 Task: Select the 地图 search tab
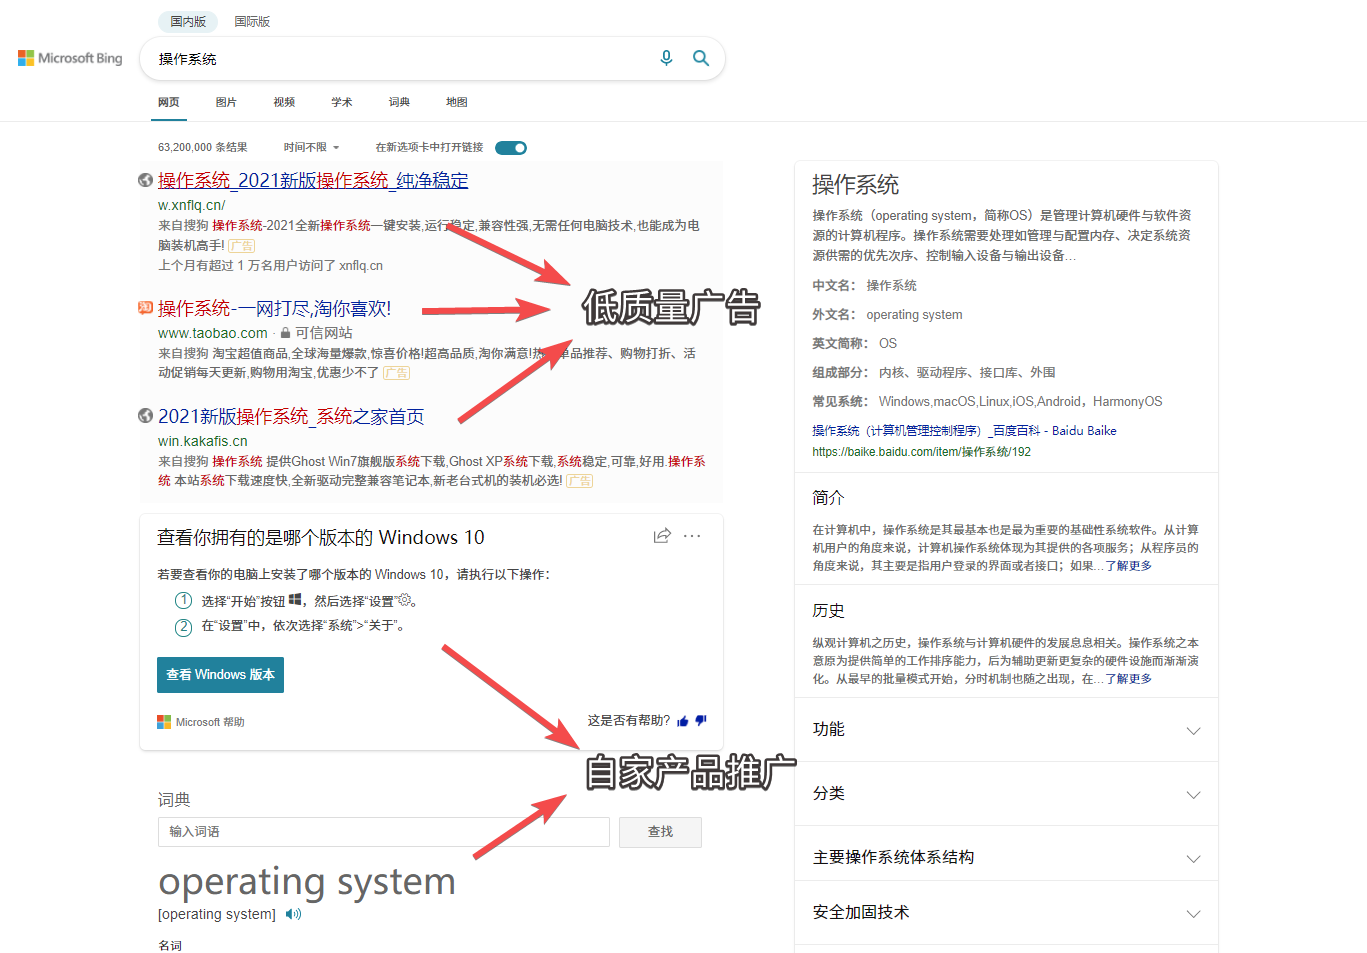457,102
